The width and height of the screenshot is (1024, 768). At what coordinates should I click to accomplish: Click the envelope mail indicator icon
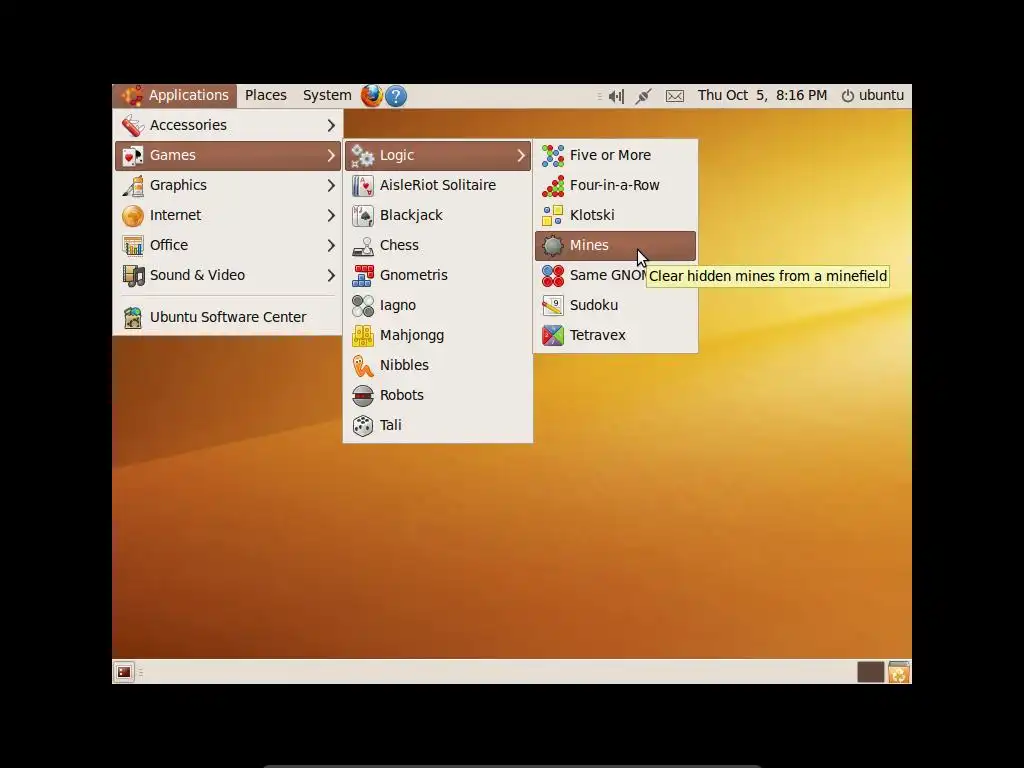(x=675, y=96)
